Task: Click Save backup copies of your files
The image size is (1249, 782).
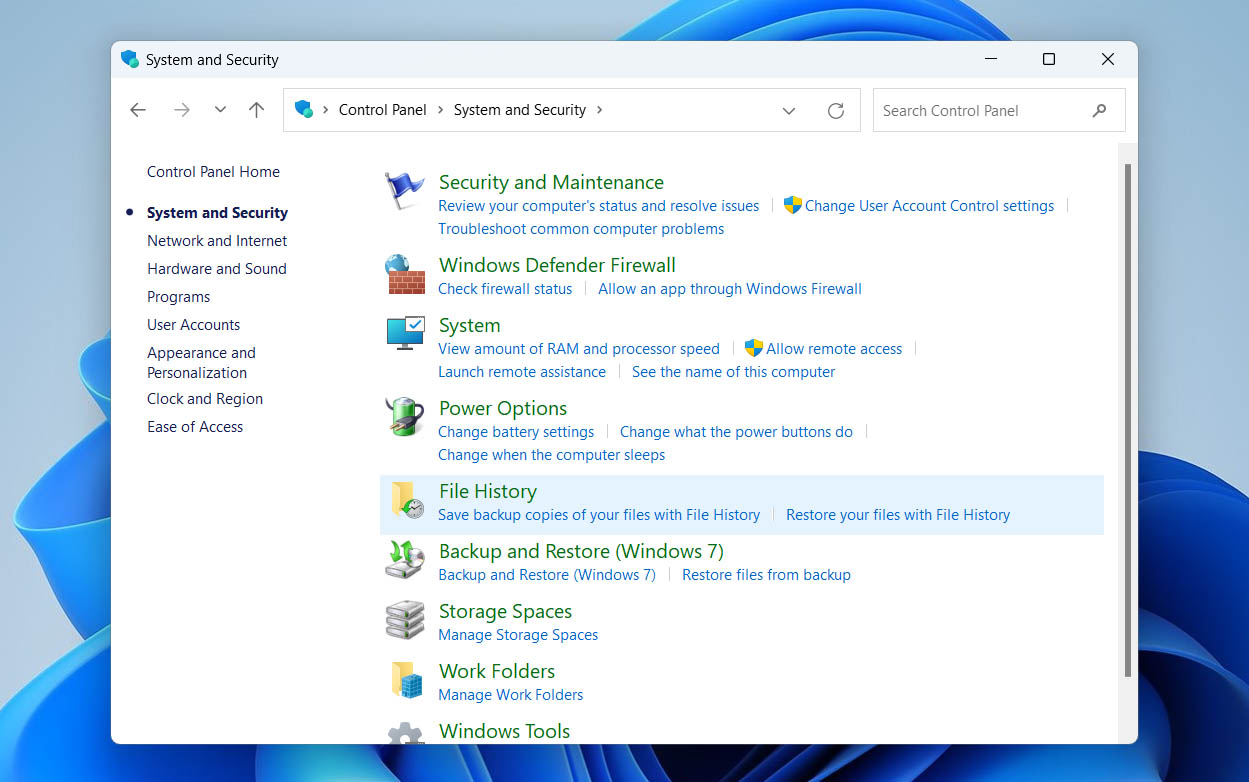Action: point(599,515)
